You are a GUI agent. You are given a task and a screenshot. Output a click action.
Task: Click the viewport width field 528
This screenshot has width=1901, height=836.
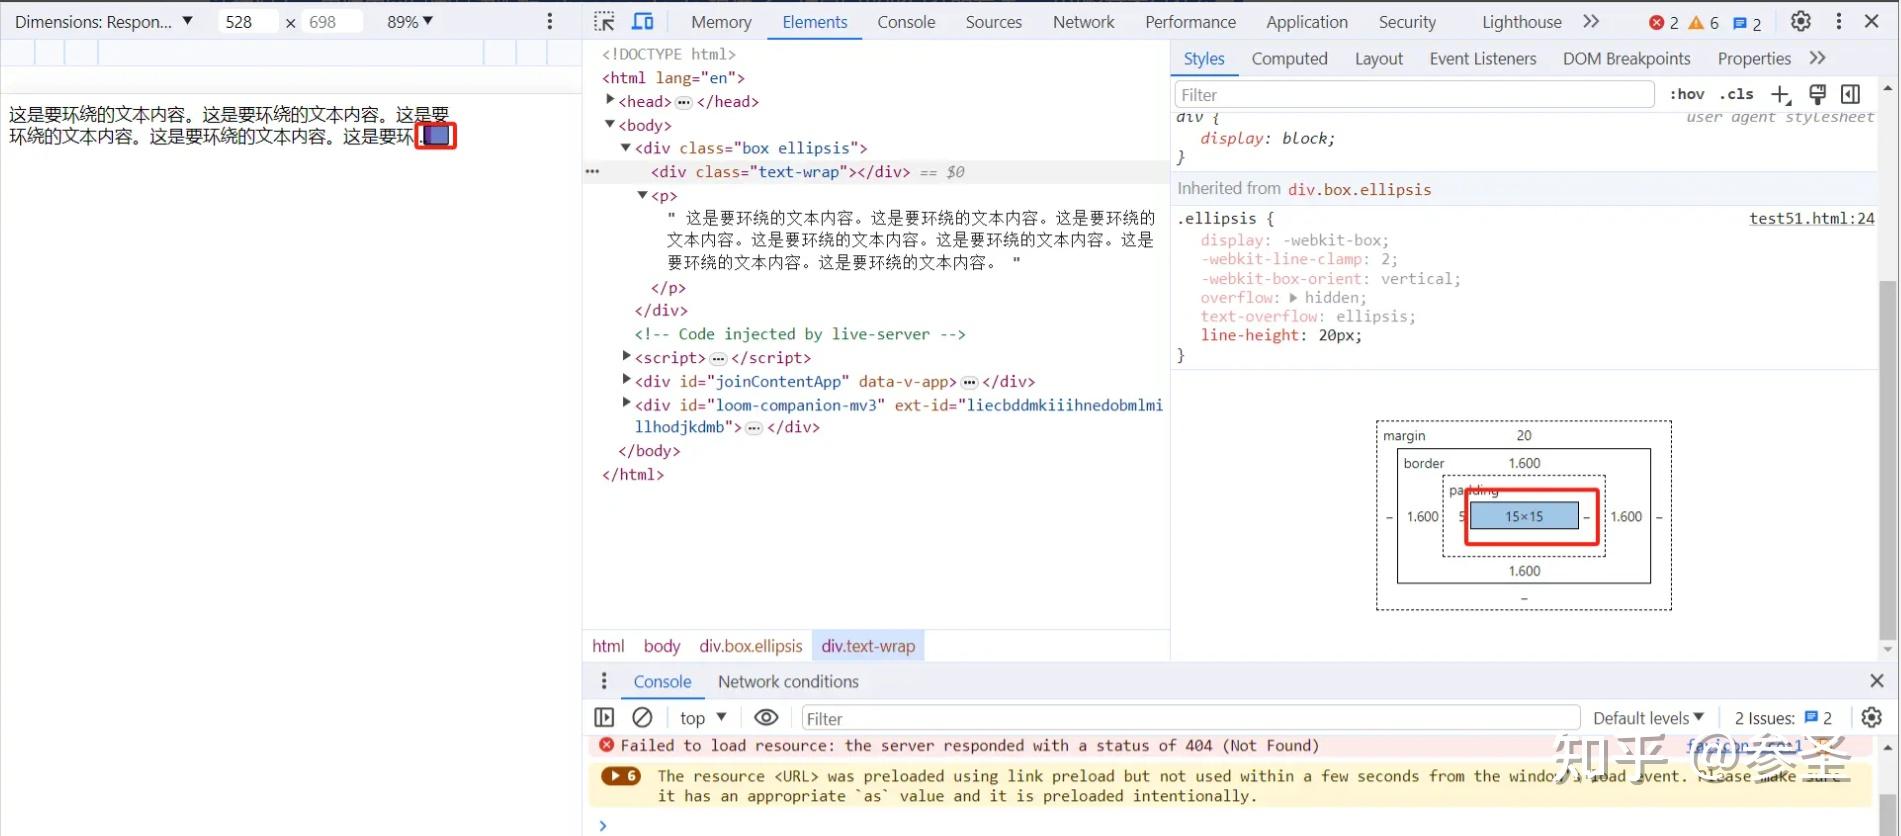(x=247, y=21)
